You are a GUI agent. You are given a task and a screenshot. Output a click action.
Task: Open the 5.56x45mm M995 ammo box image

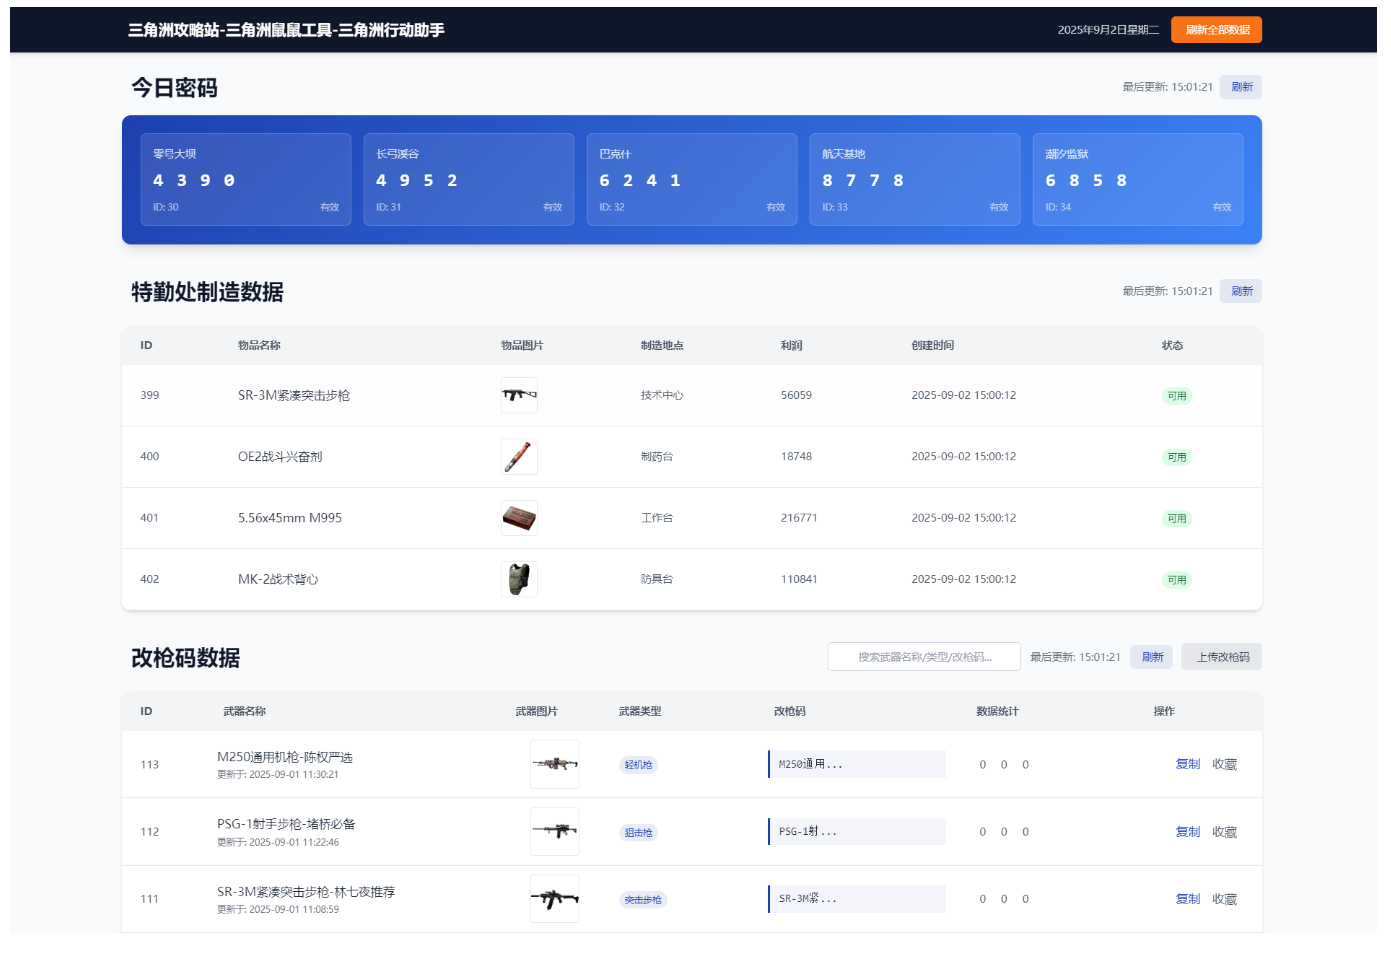click(x=519, y=518)
